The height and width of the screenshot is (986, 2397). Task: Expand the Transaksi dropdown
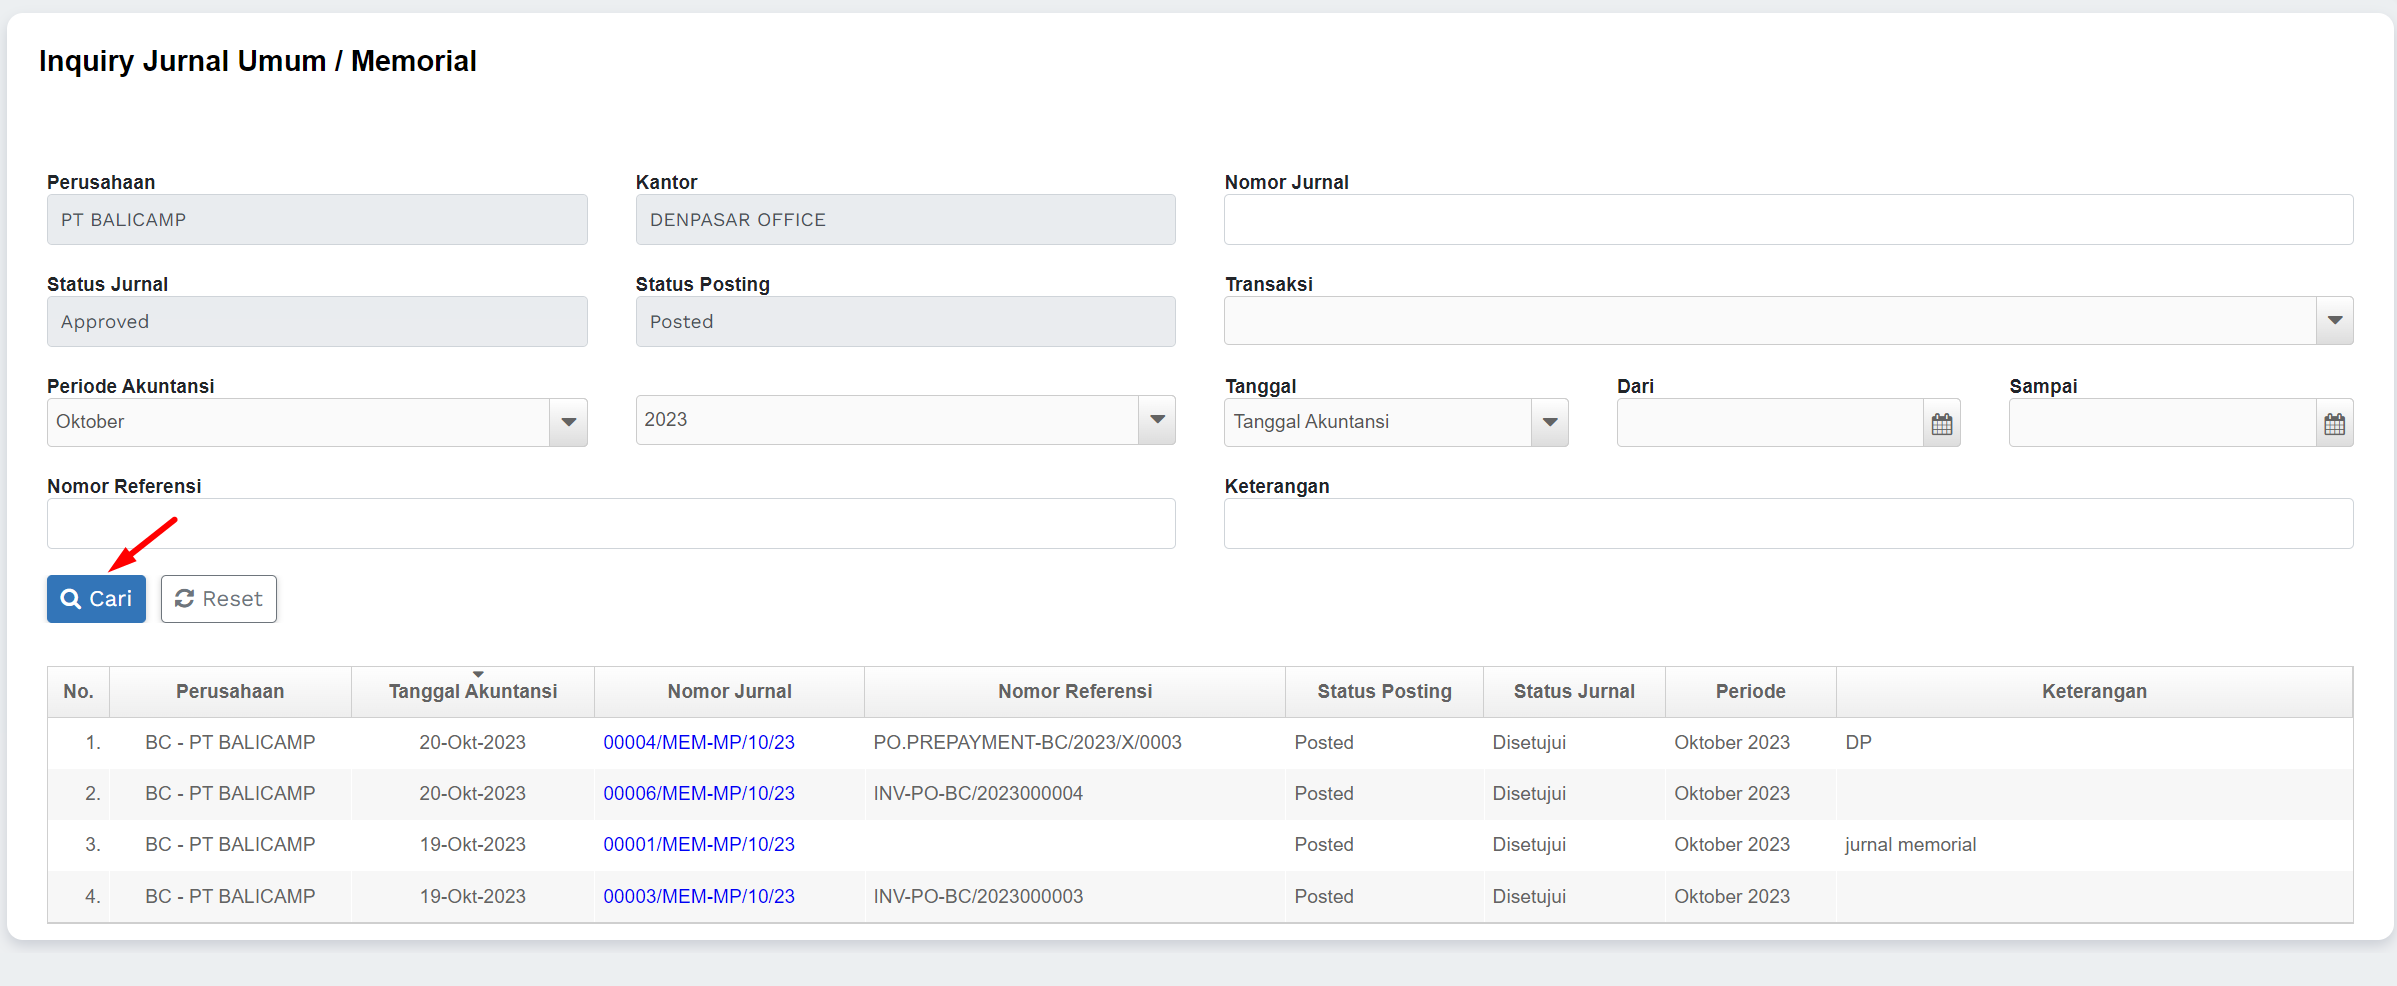click(x=2334, y=321)
